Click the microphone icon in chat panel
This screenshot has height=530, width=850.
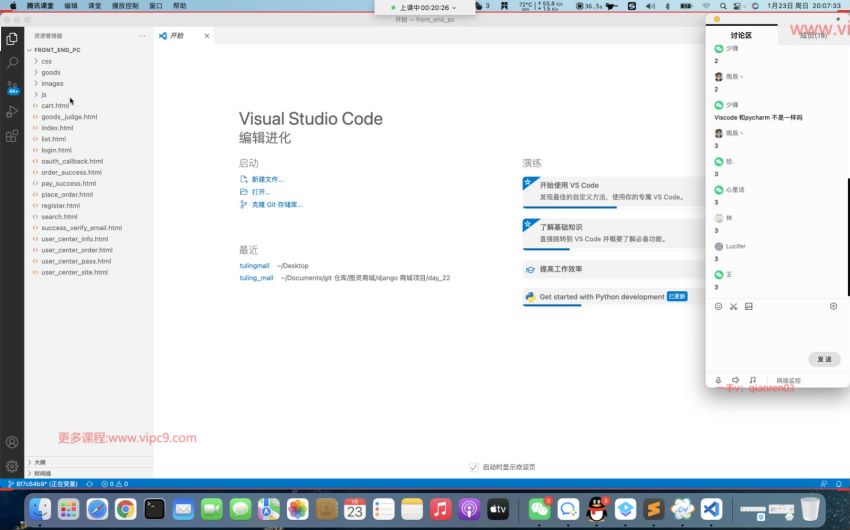pos(718,380)
